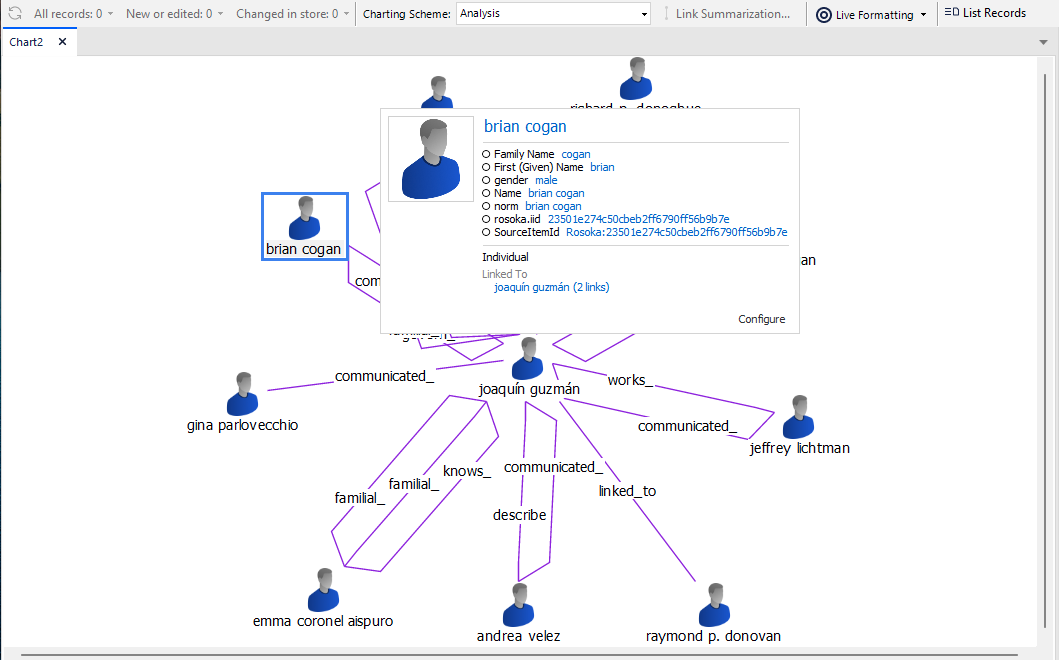
Task: Click the horizontal chart scrollbar
Action: click(520, 655)
